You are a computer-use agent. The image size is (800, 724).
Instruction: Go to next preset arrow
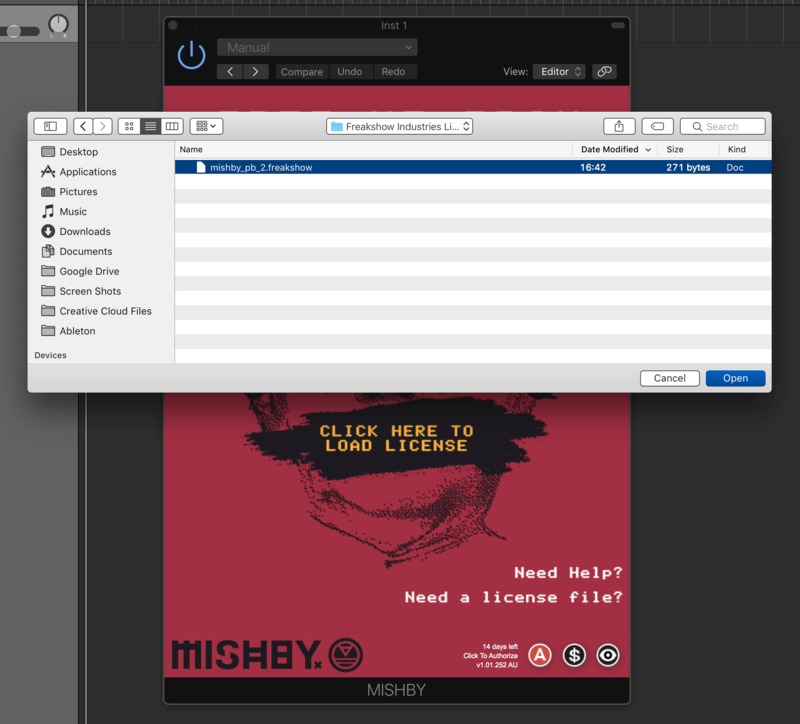[256, 71]
